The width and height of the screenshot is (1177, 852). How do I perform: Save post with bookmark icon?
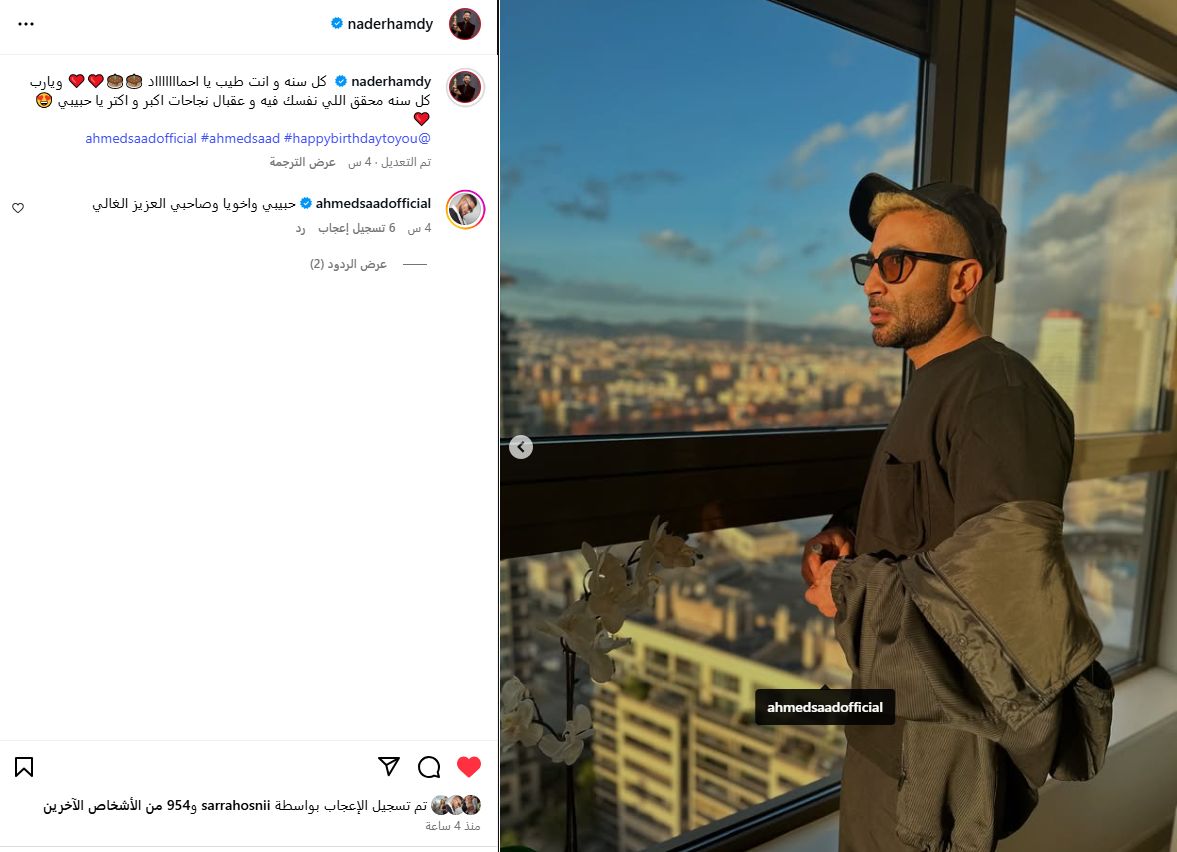pyautogui.click(x=24, y=766)
